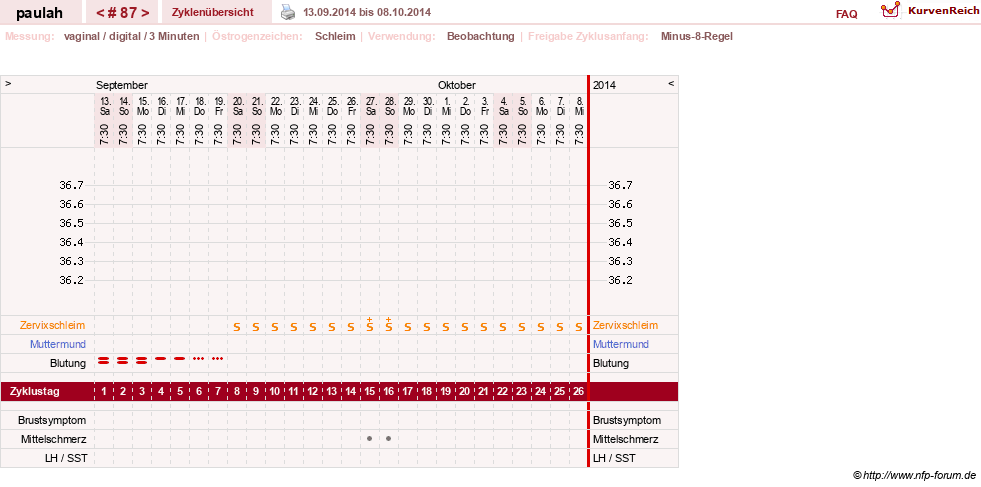Click the S mucus symbol on 24. Mi
Screen dimensions: 981x487
[x=313, y=327]
